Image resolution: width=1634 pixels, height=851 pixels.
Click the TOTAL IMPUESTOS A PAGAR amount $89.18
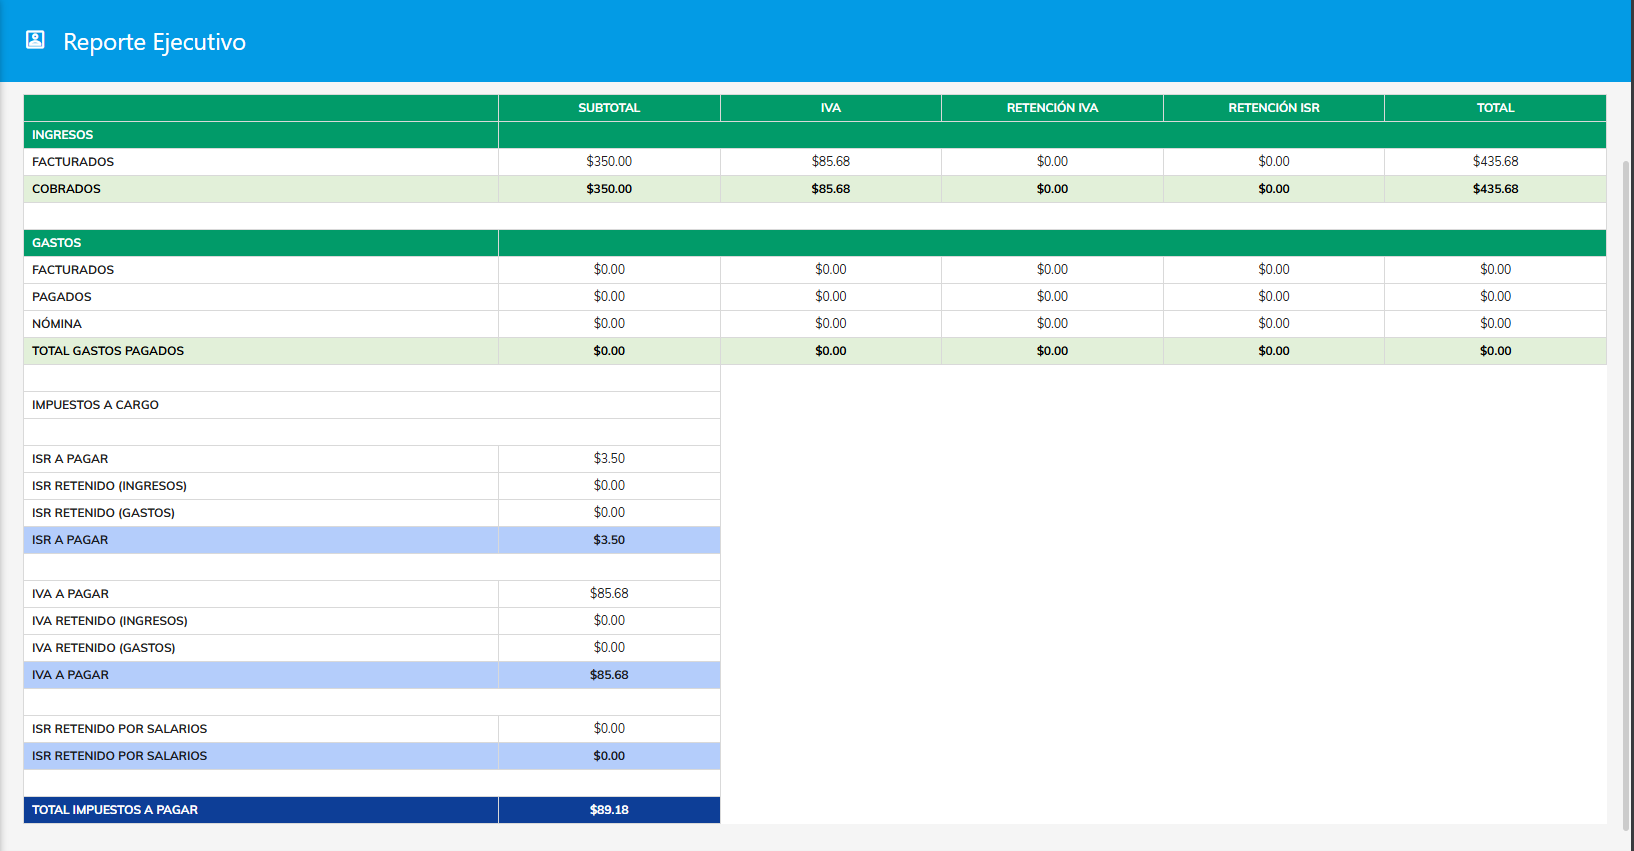[x=608, y=810]
